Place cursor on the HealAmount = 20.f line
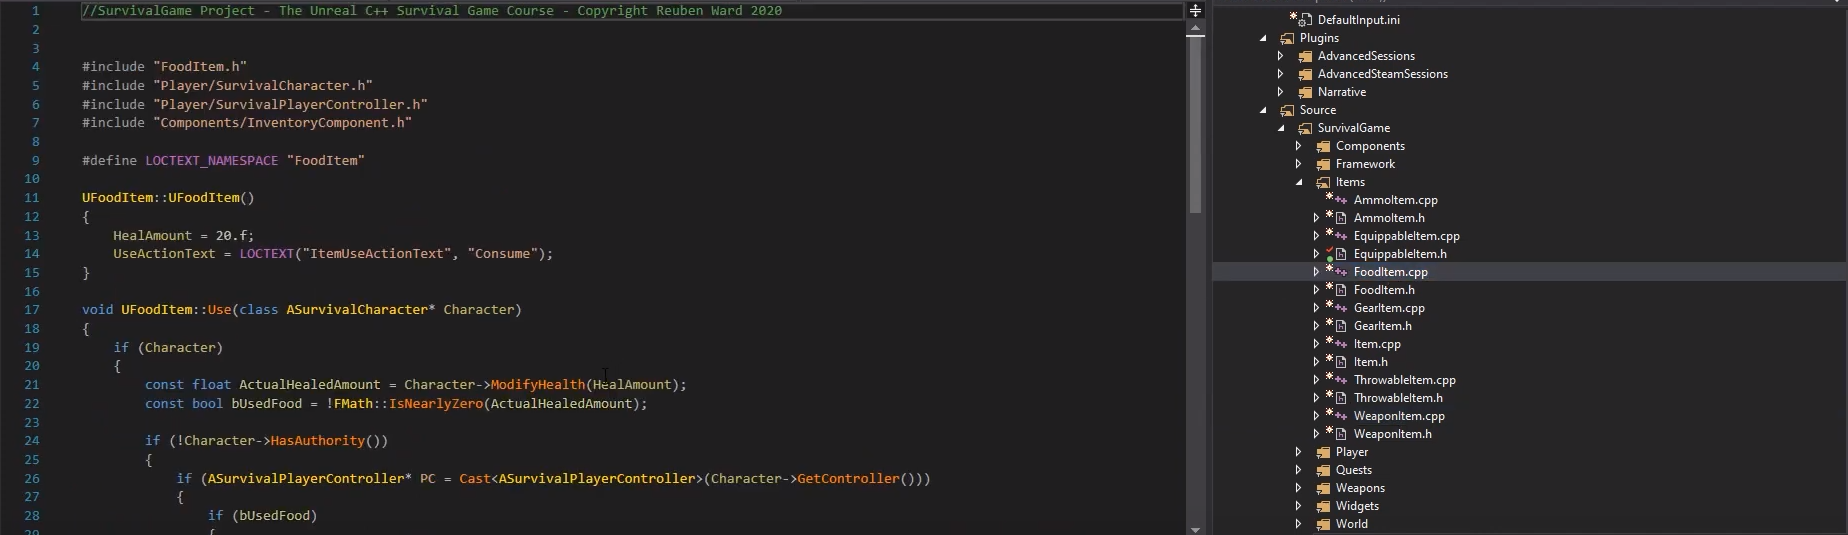1848x535 pixels. [x=183, y=236]
